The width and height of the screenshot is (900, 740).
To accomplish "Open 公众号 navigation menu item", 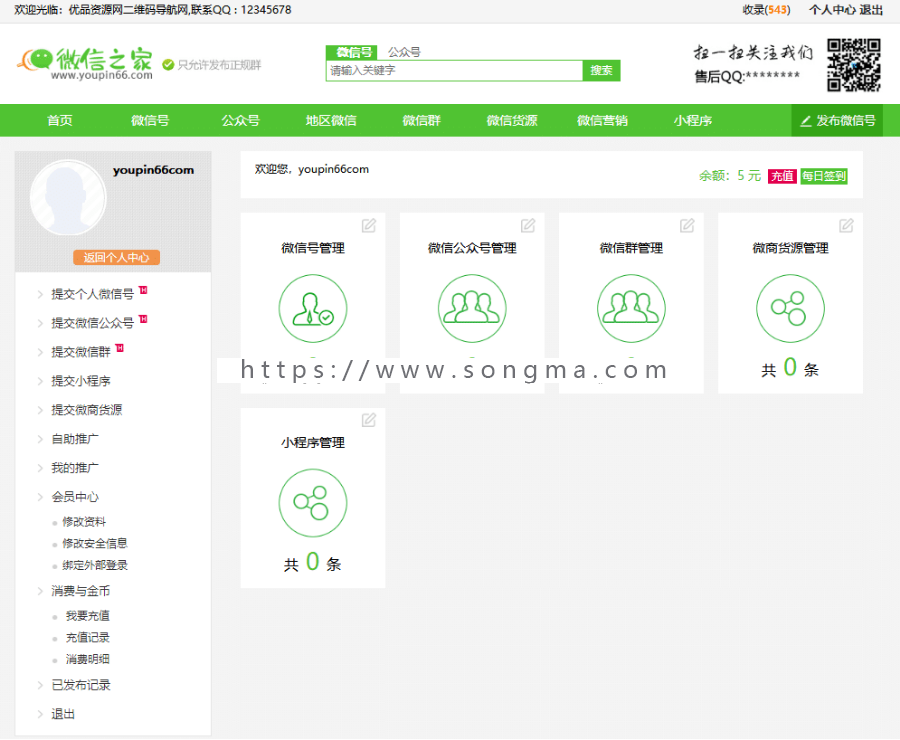I will click(x=240, y=121).
